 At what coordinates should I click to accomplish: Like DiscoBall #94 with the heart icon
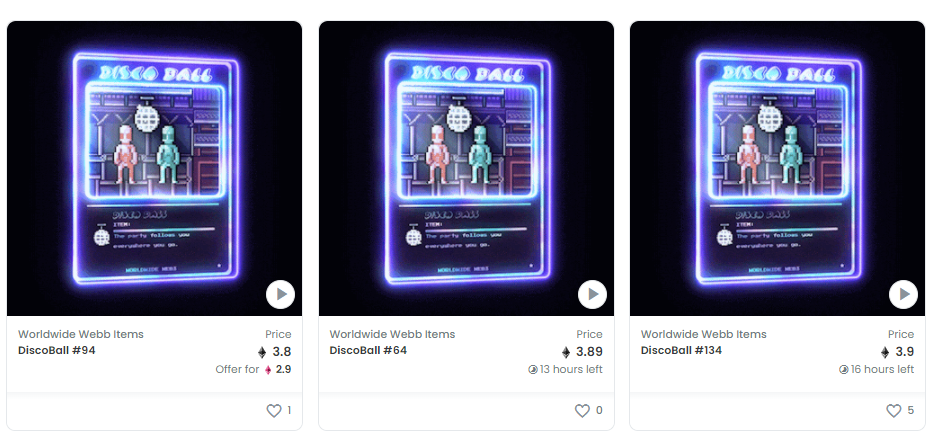pos(273,411)
